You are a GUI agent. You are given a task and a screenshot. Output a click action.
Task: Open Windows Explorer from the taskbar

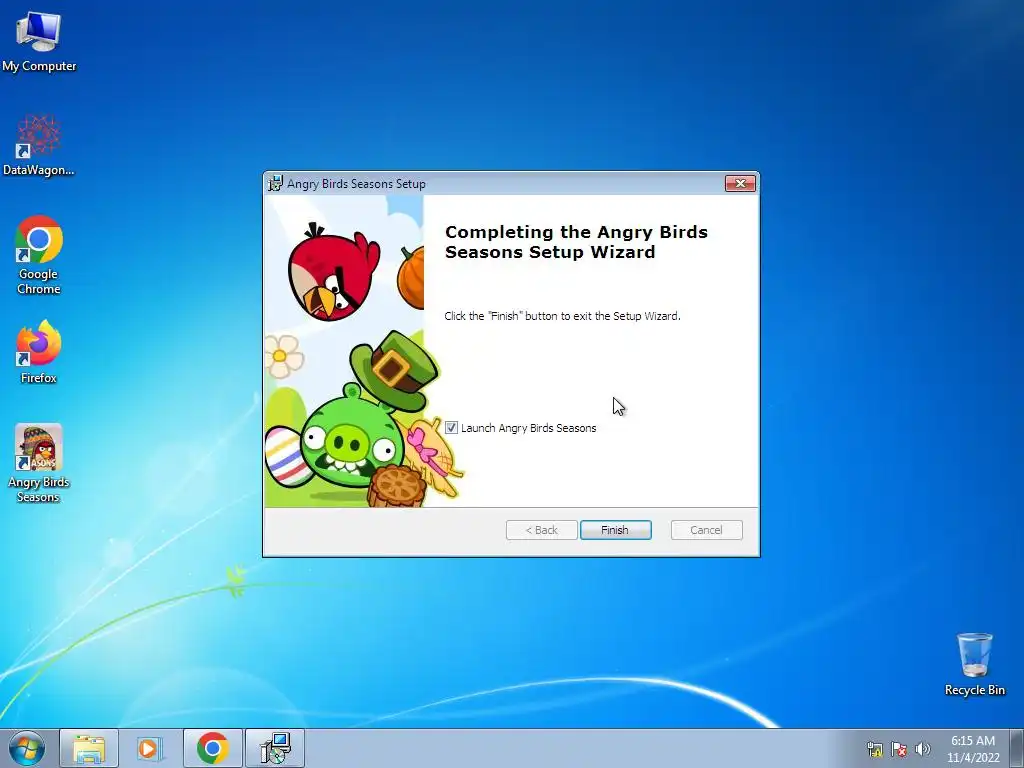89,748
